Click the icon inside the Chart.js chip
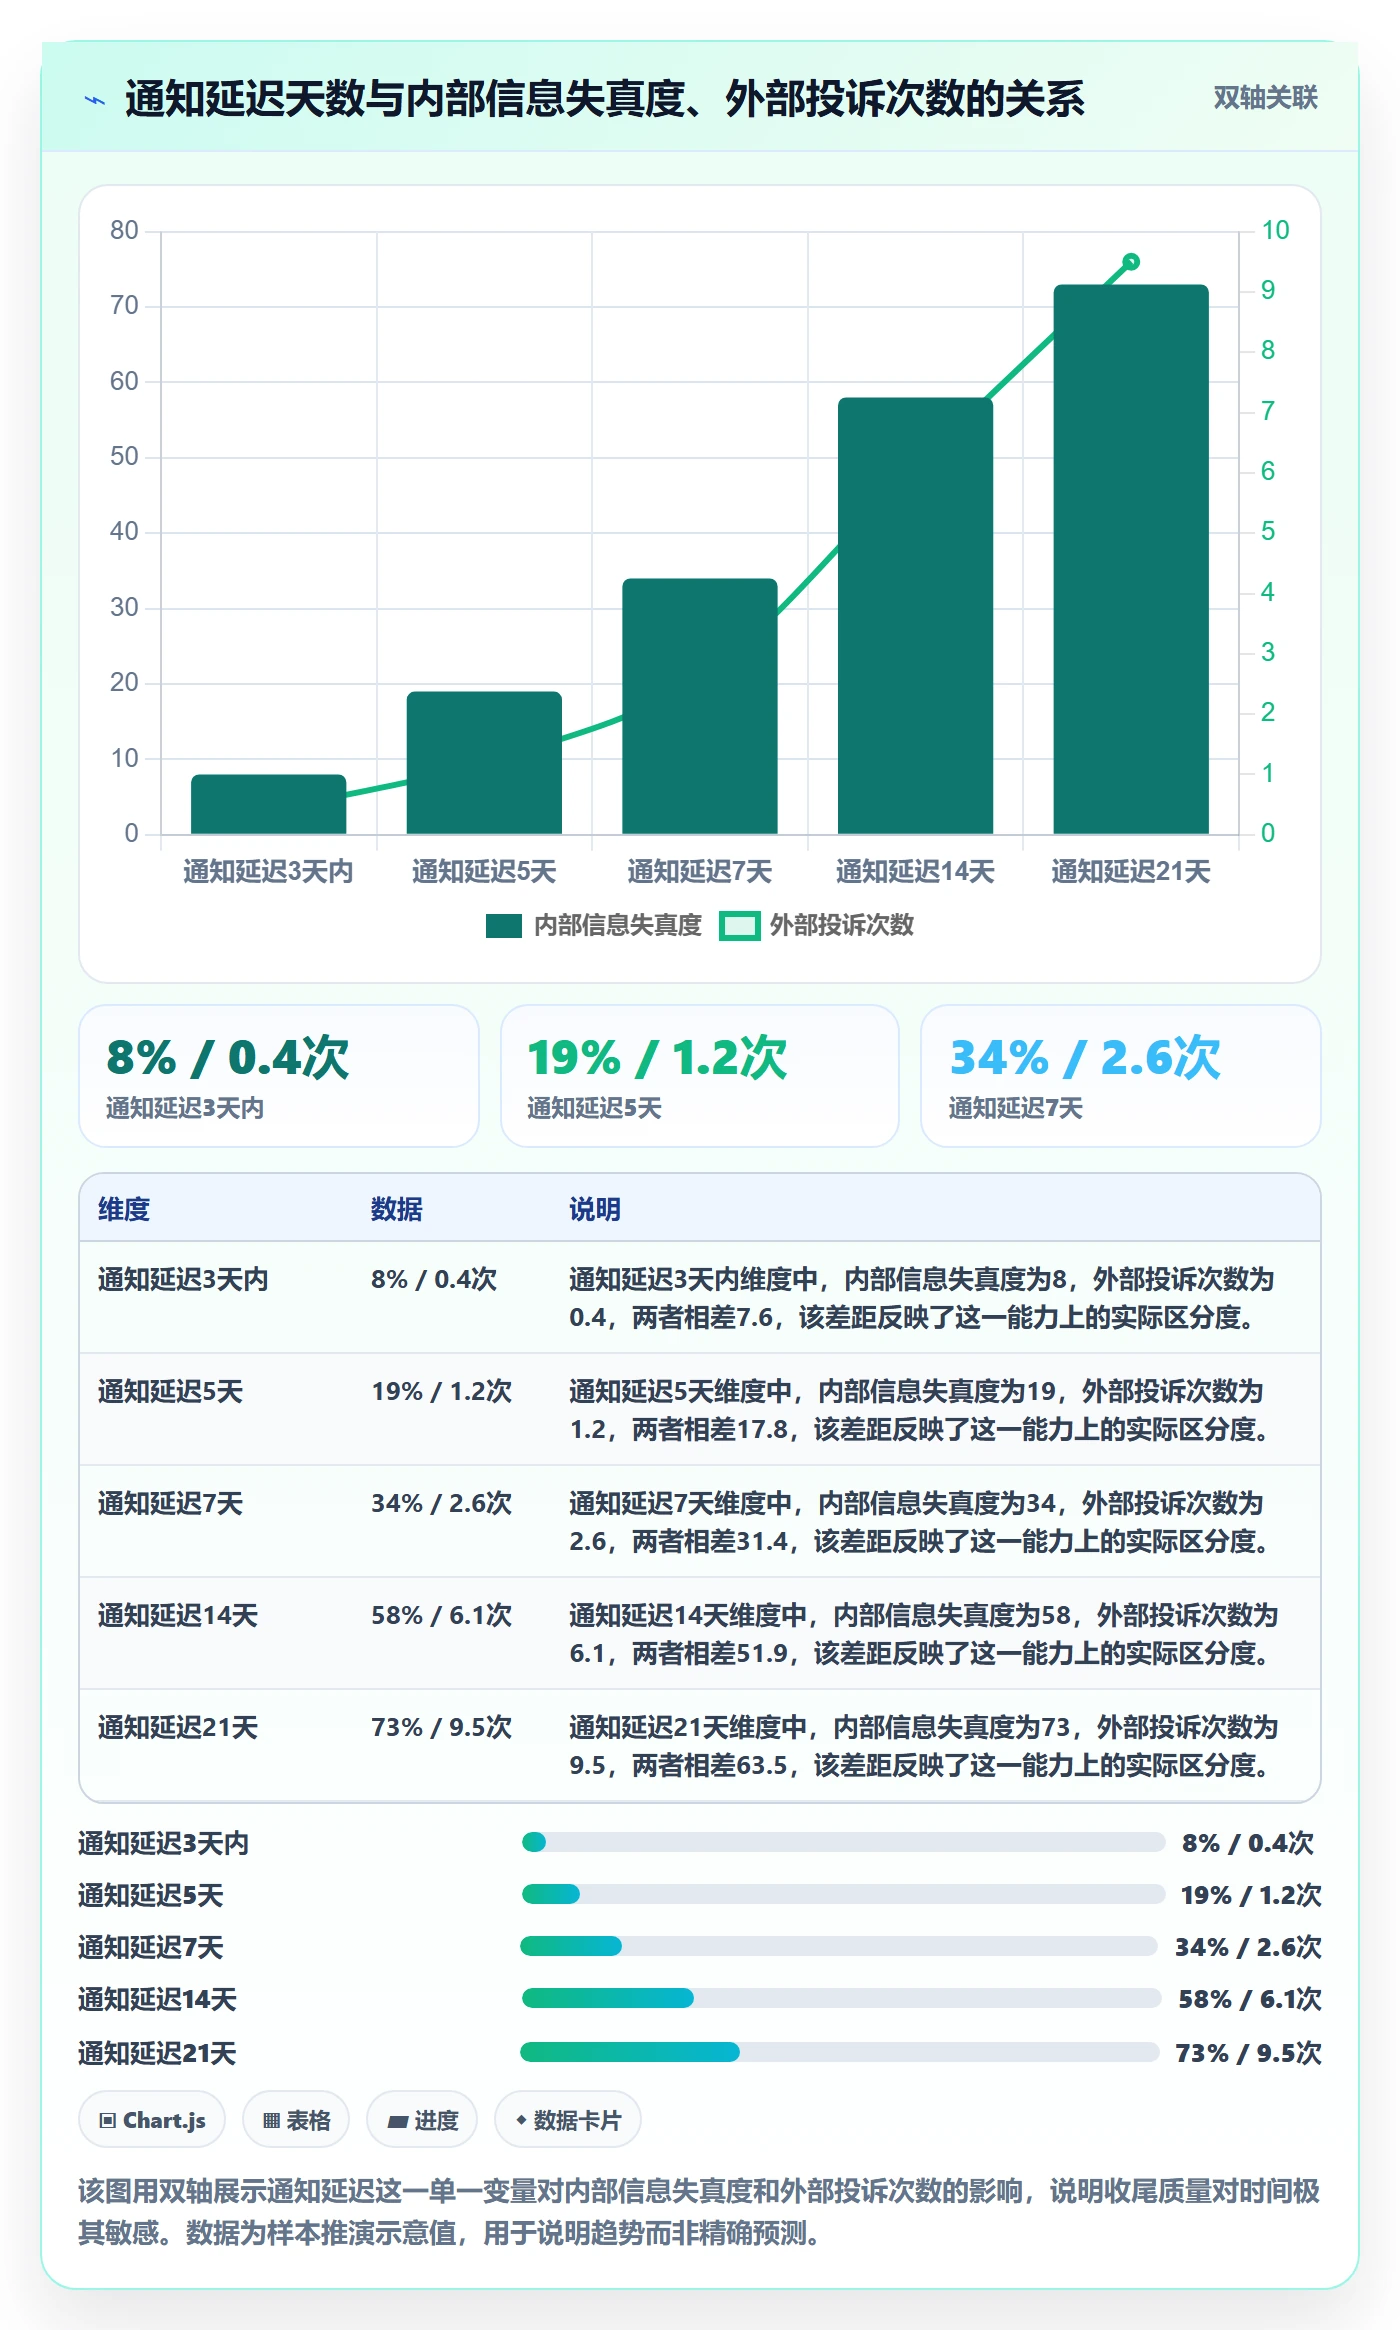The image size is (1400, 2330). (108, 2121)
